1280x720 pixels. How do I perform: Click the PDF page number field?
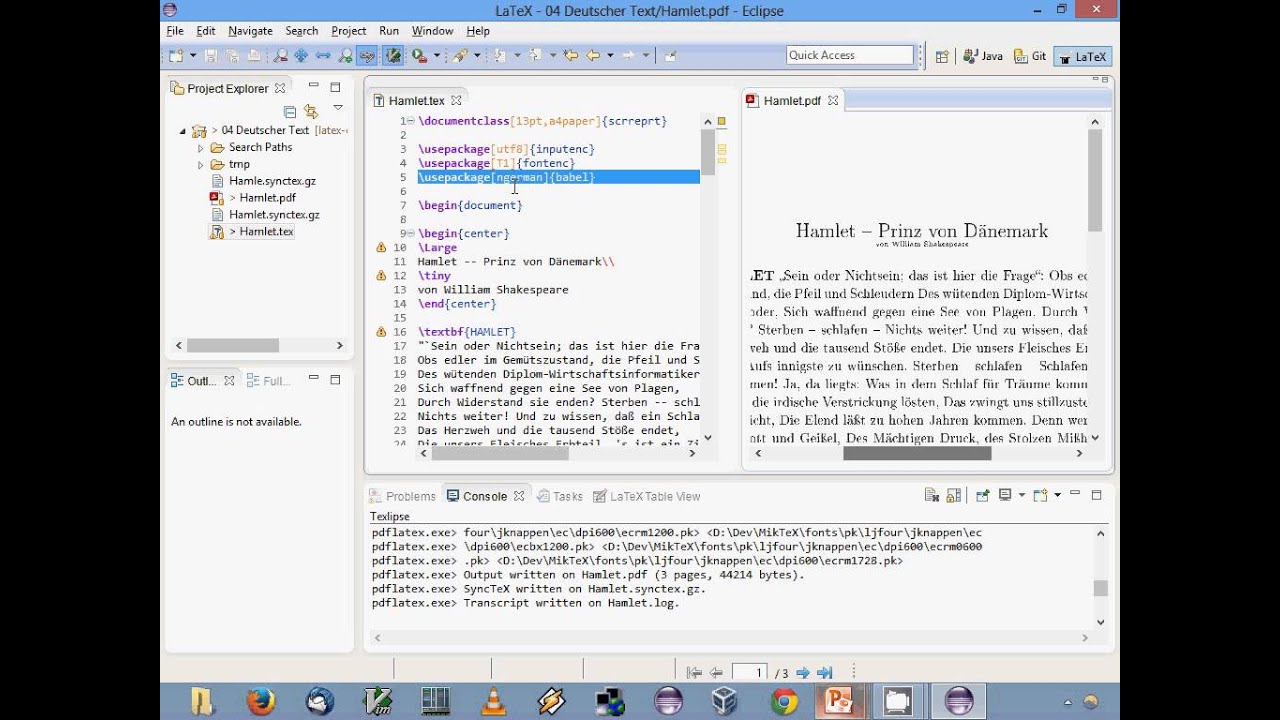750,673
